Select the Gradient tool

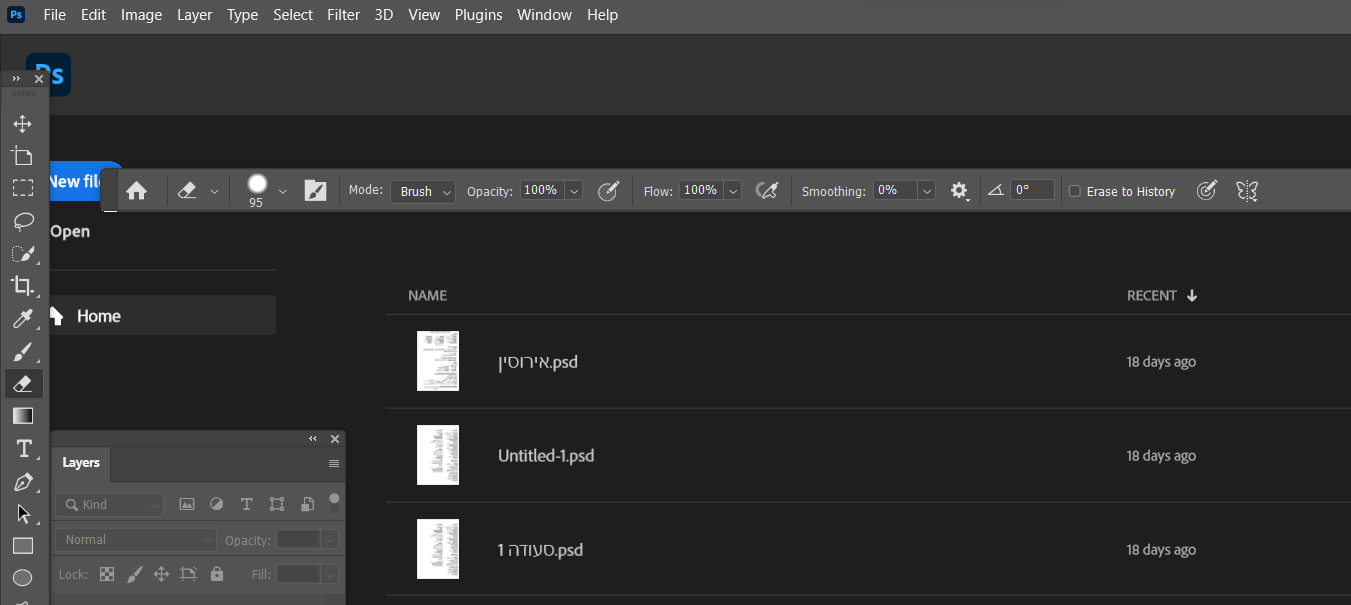click(22, 416)
